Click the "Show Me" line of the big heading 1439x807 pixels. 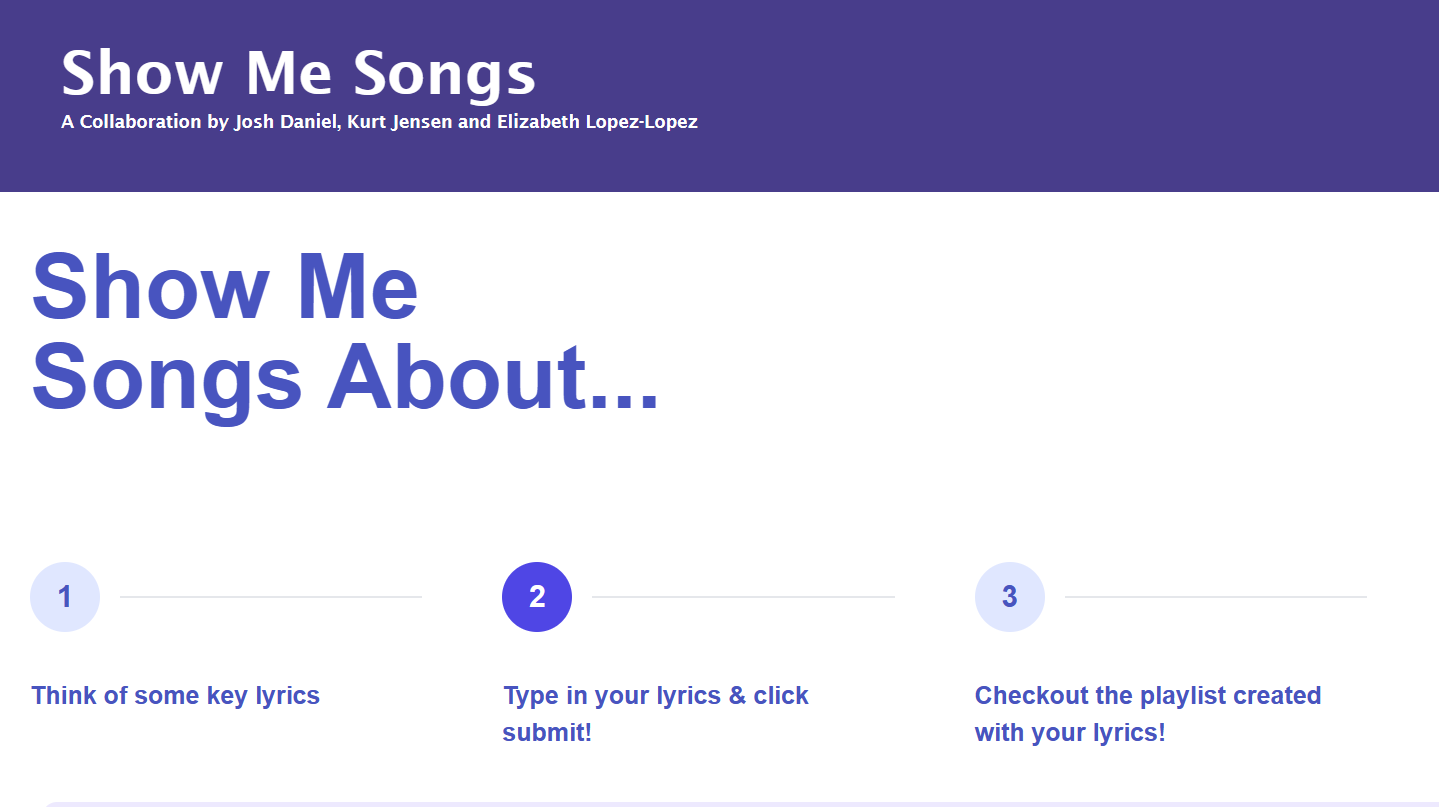(225, 286)
